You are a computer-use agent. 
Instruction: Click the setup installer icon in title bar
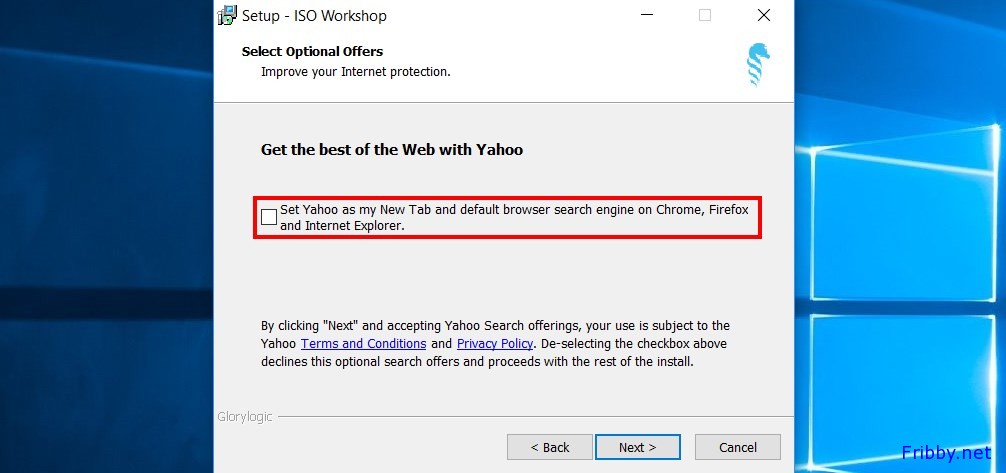(227, 15)
